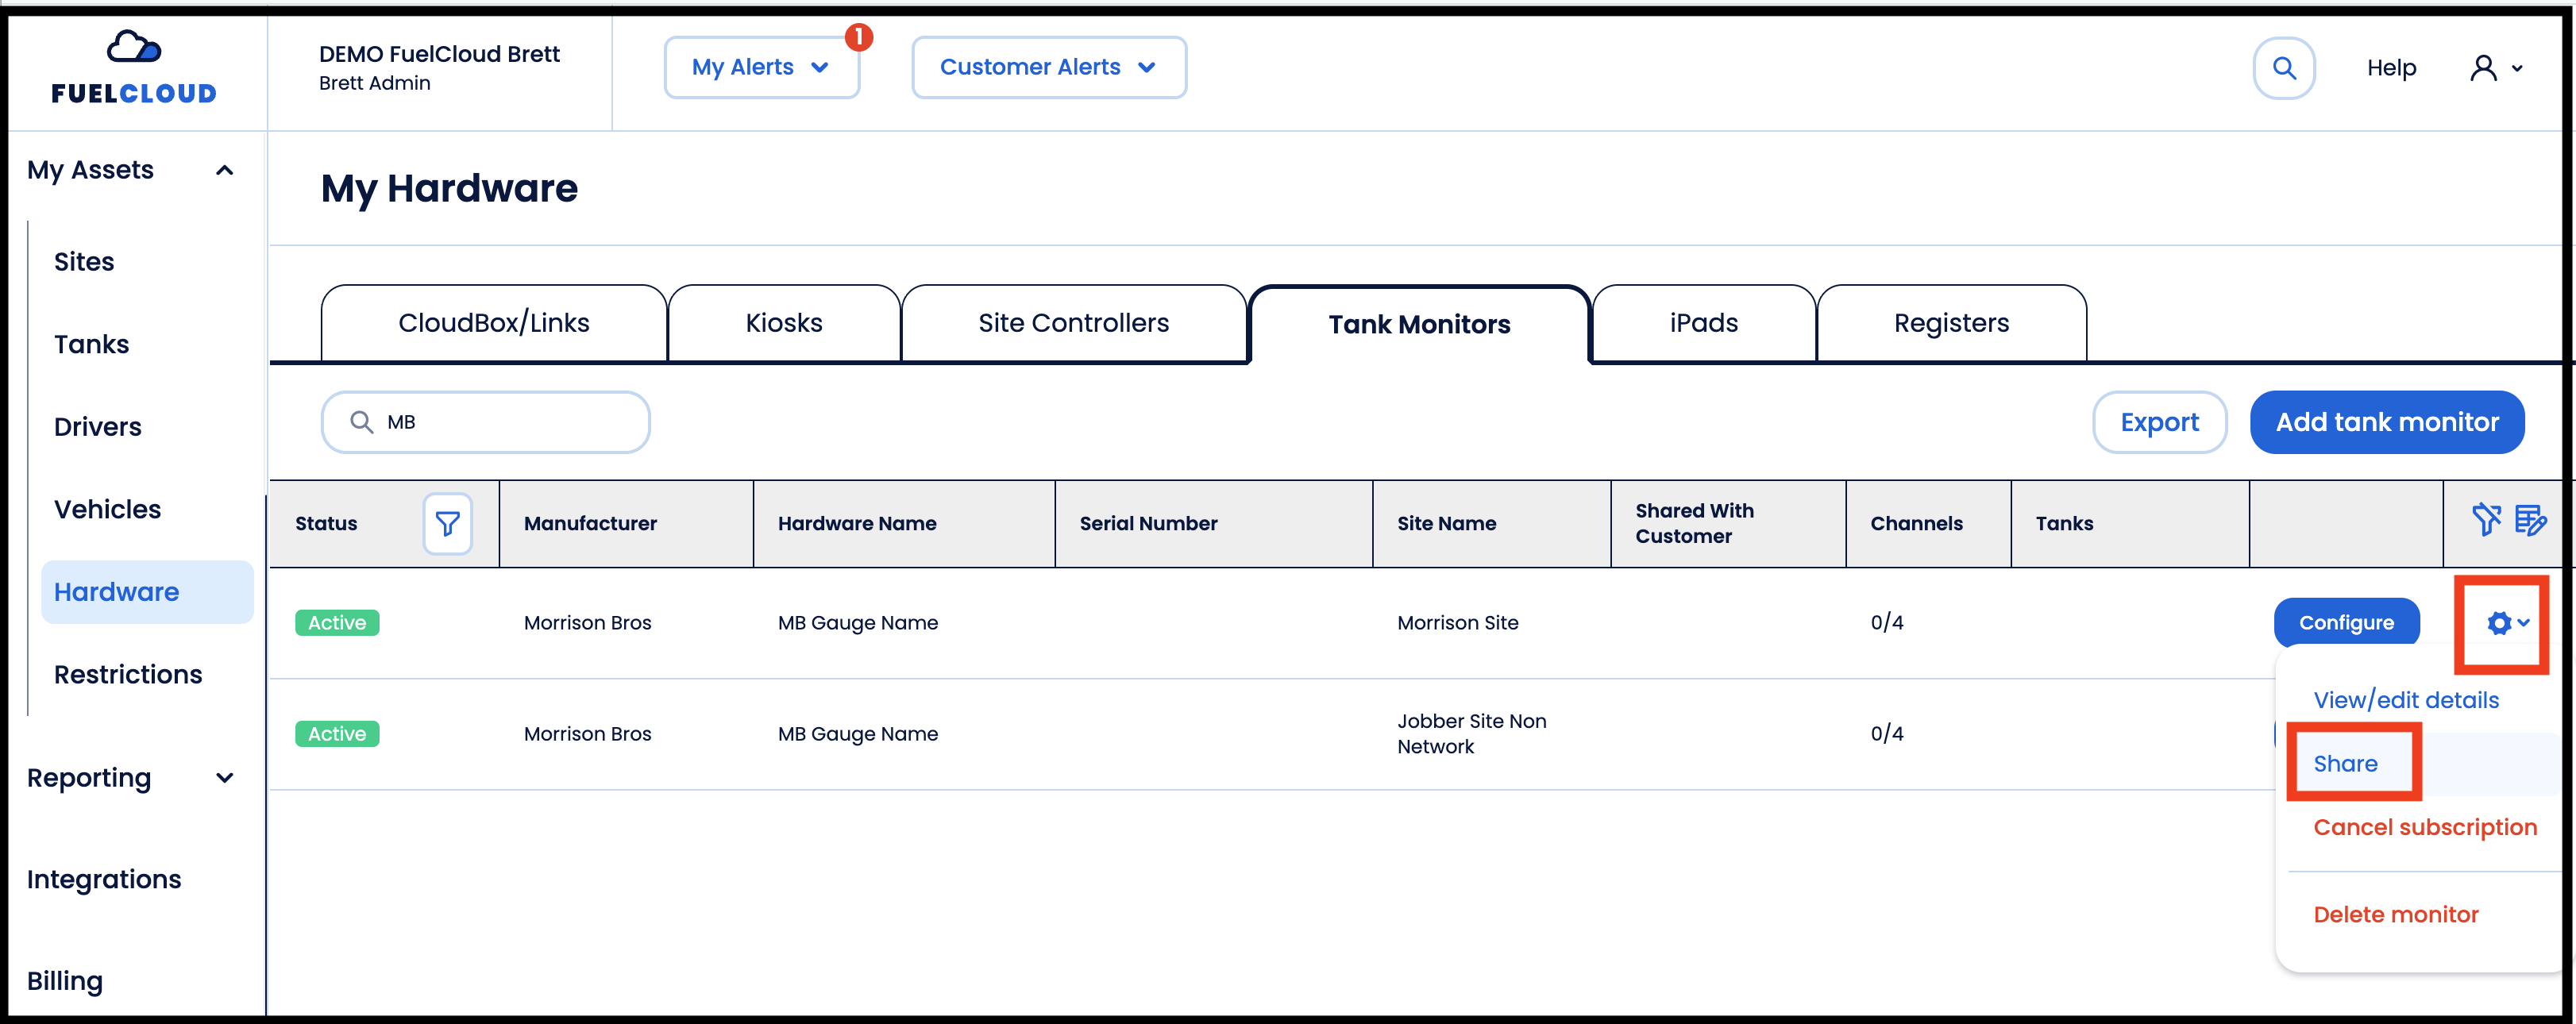Open the Help link
The height and width of the screenshot is (1024, 2576).
(2391, 68)
